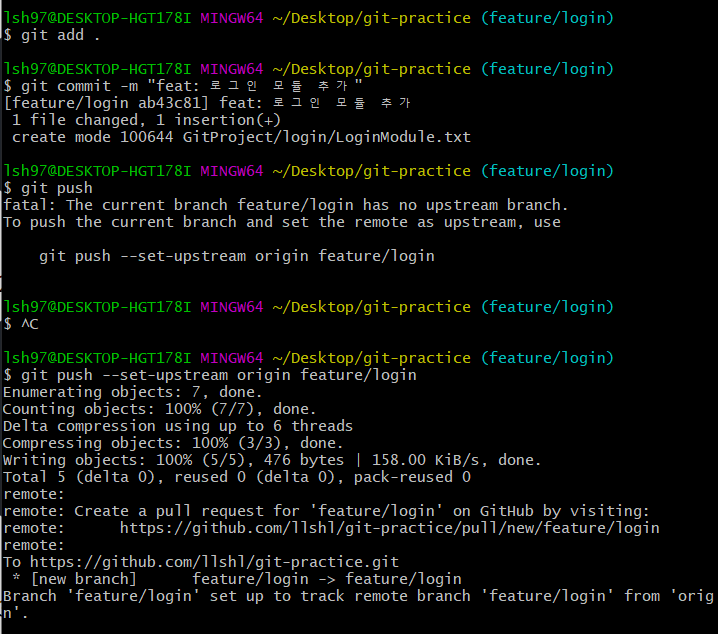718x634 pixels.
Task: Click the 'Writing objects: 100% (5/5)' line
Action: point(272,460)
